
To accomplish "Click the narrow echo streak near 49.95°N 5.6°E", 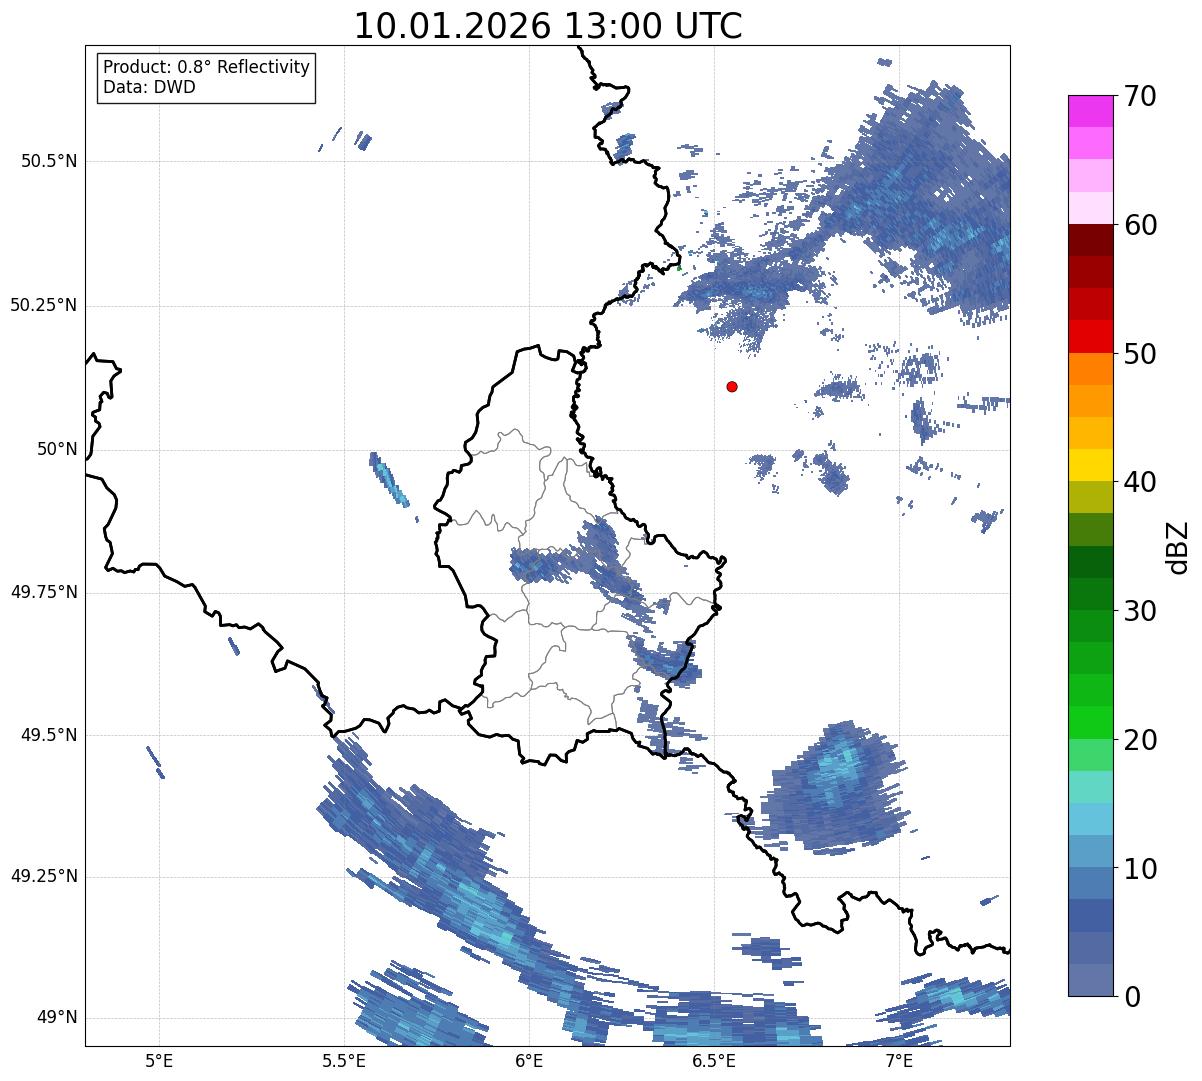I will 389,480.
